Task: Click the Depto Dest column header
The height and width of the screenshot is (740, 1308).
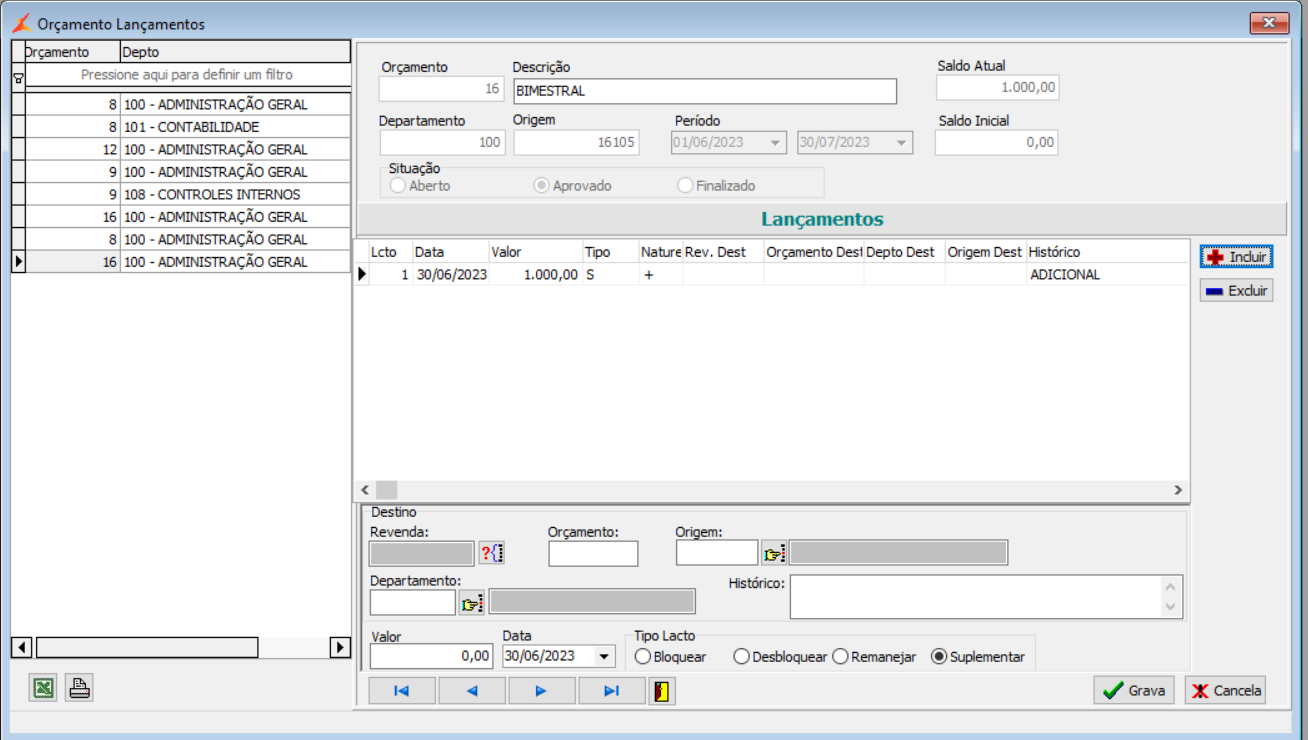Action: click(x=905, y=252)
